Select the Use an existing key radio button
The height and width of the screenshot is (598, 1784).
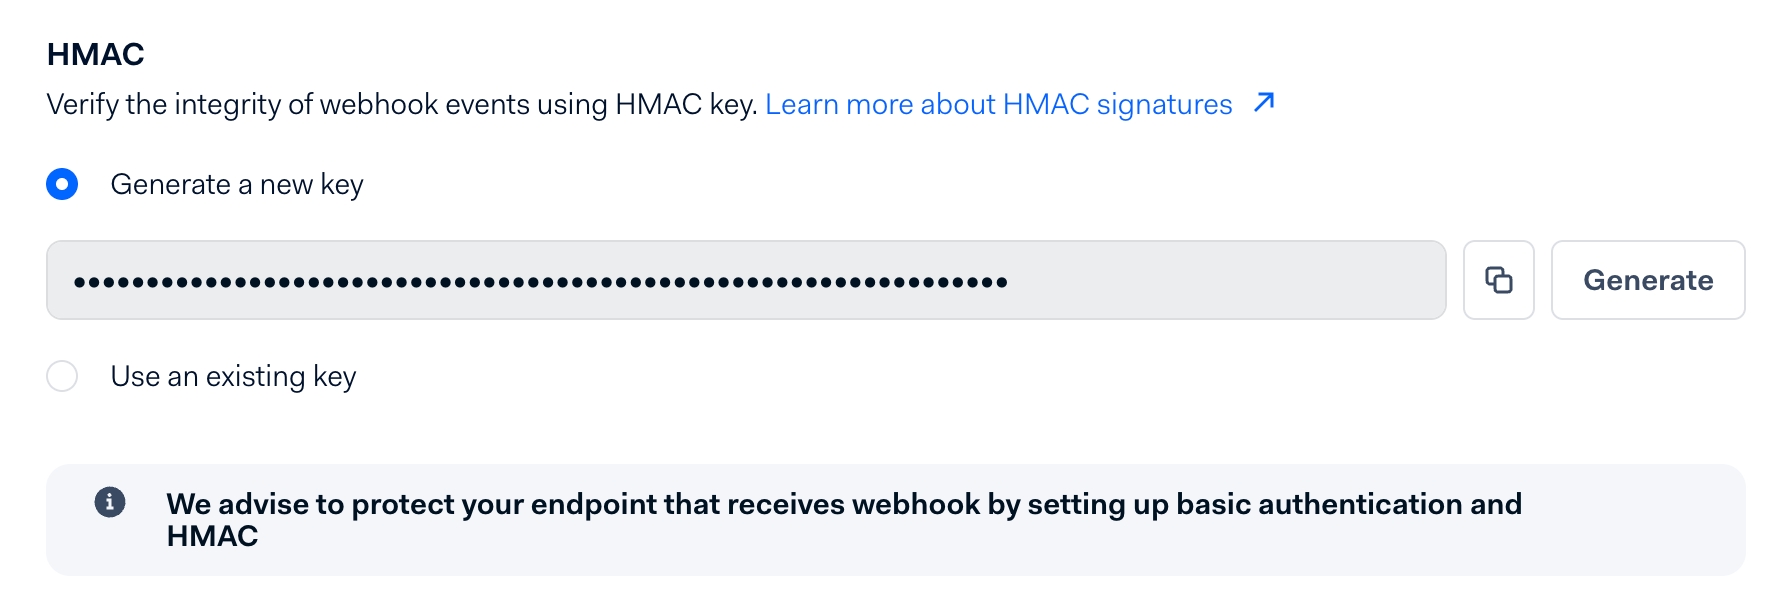pos(62,376)
